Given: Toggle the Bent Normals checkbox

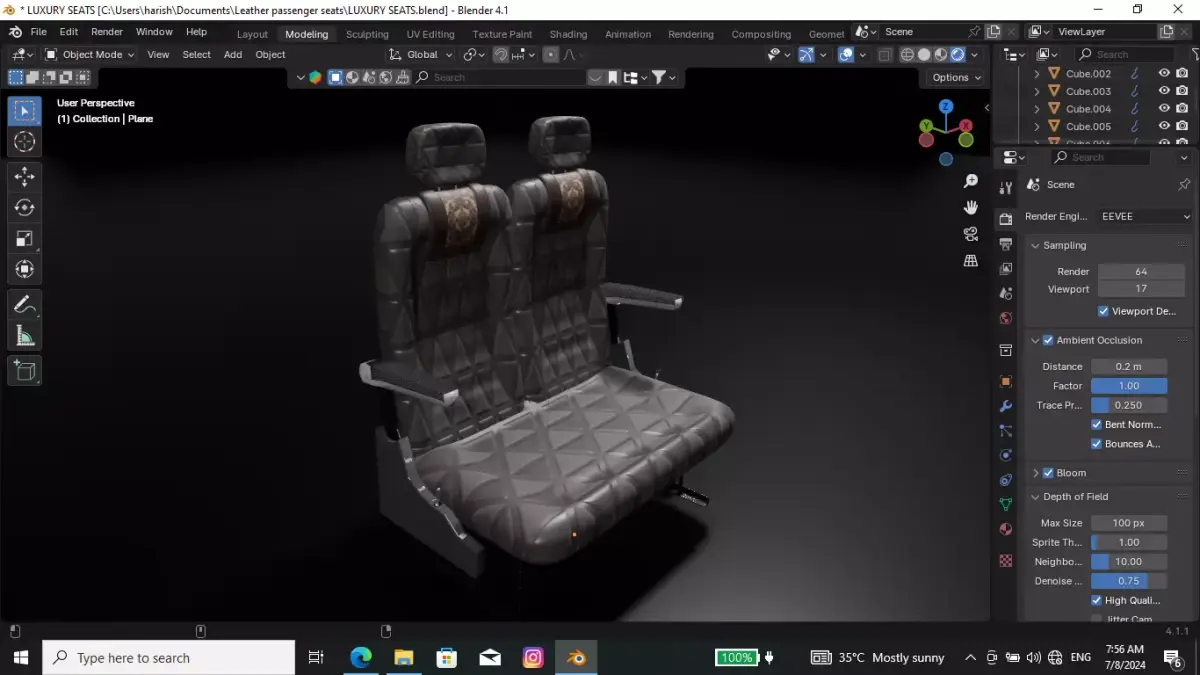Looking at the screenshot, I should click(1096, 424).
